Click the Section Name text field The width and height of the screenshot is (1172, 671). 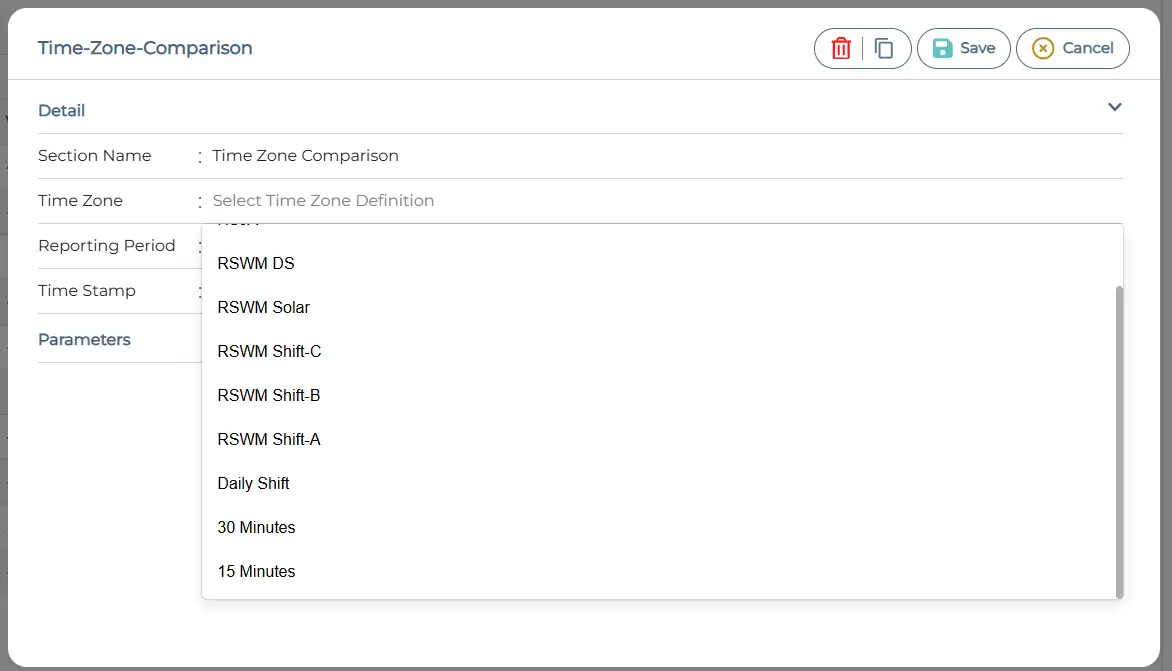pos(660,156)
